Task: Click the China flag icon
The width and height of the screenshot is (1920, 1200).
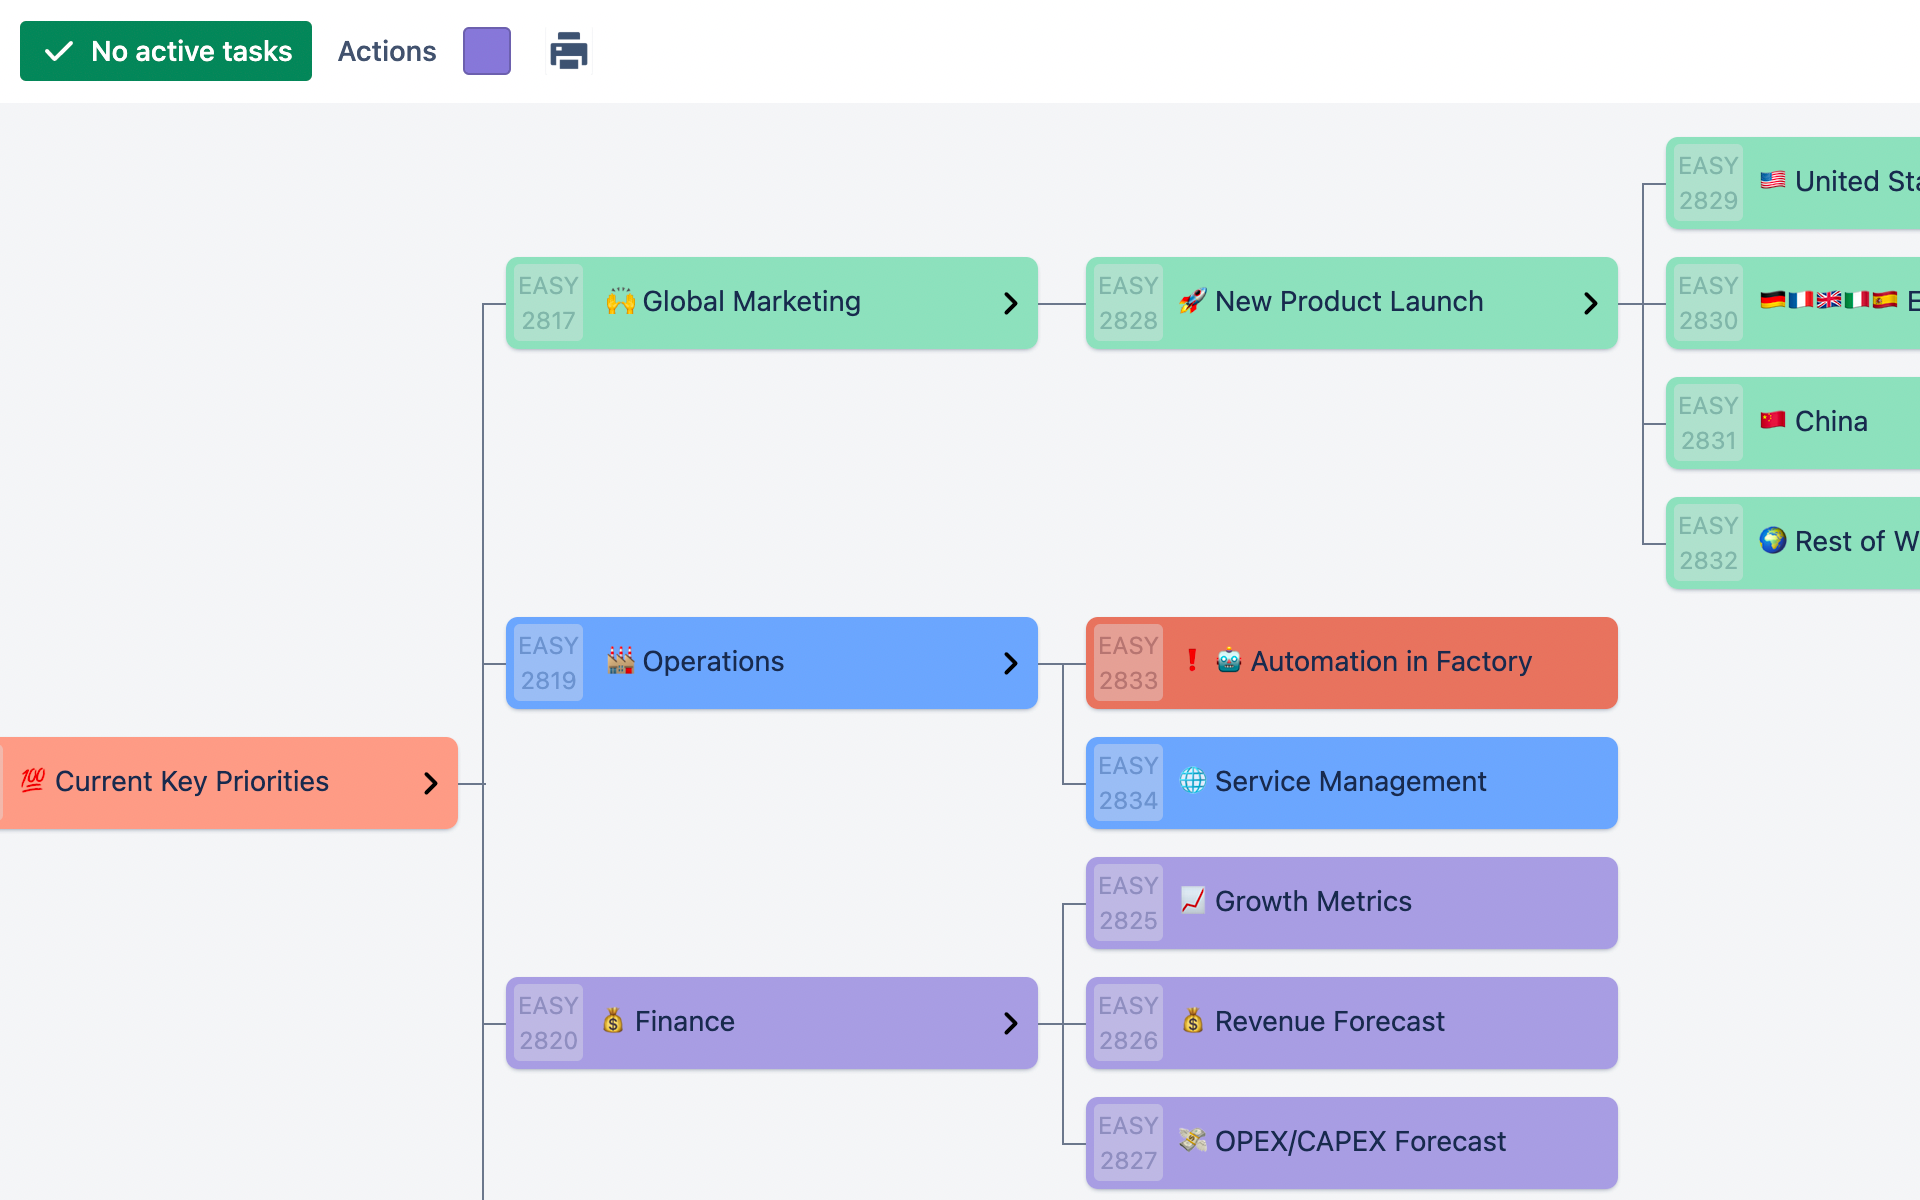Action: click(1773, 421)
